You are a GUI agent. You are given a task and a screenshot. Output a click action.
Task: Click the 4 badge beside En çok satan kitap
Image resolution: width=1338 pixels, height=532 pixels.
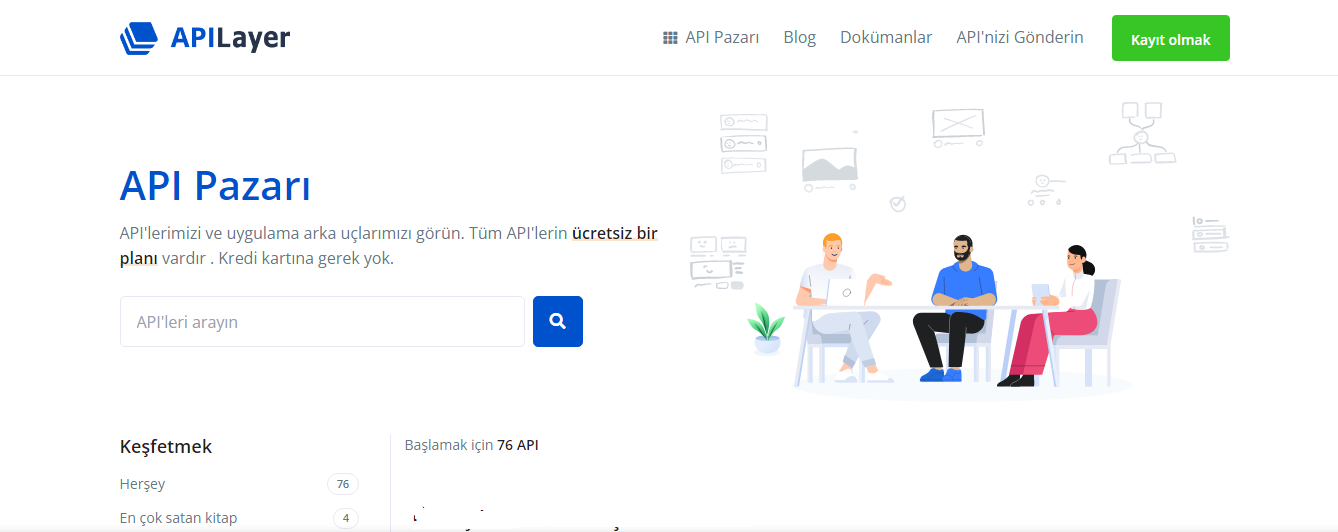[346, 518]
